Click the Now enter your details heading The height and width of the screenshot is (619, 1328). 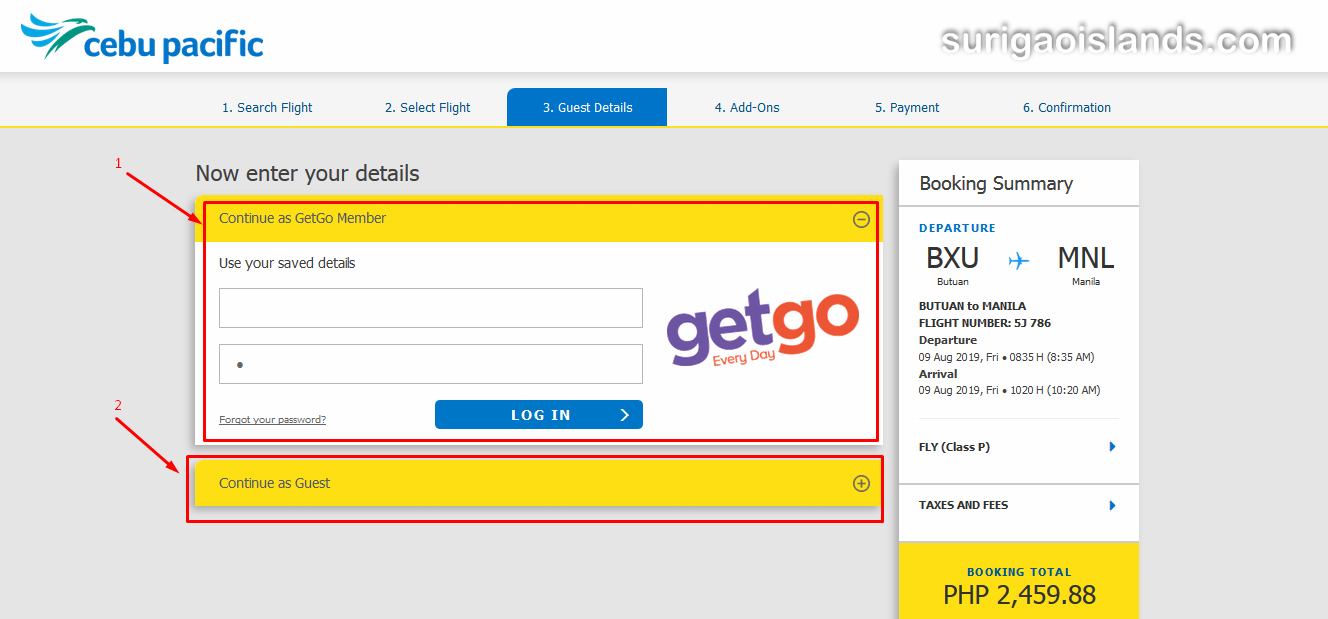pos(307,173)
